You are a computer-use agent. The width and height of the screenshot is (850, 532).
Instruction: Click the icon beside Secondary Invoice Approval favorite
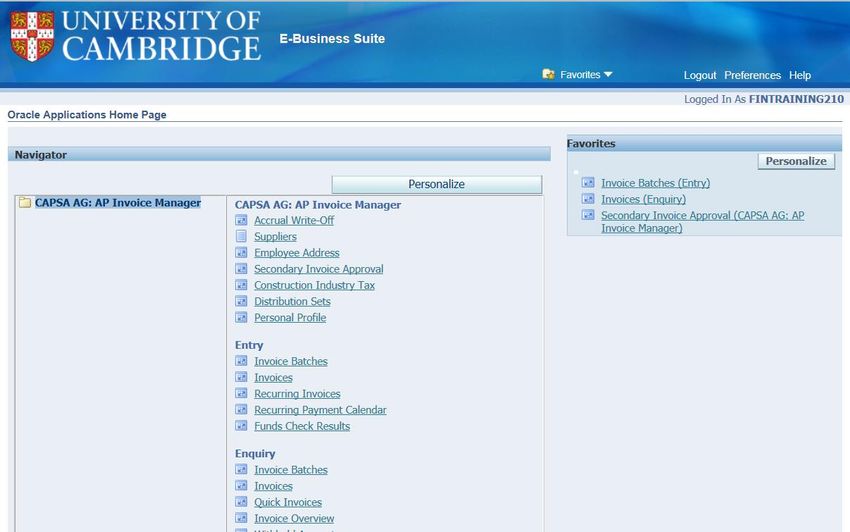pos(588,215)
